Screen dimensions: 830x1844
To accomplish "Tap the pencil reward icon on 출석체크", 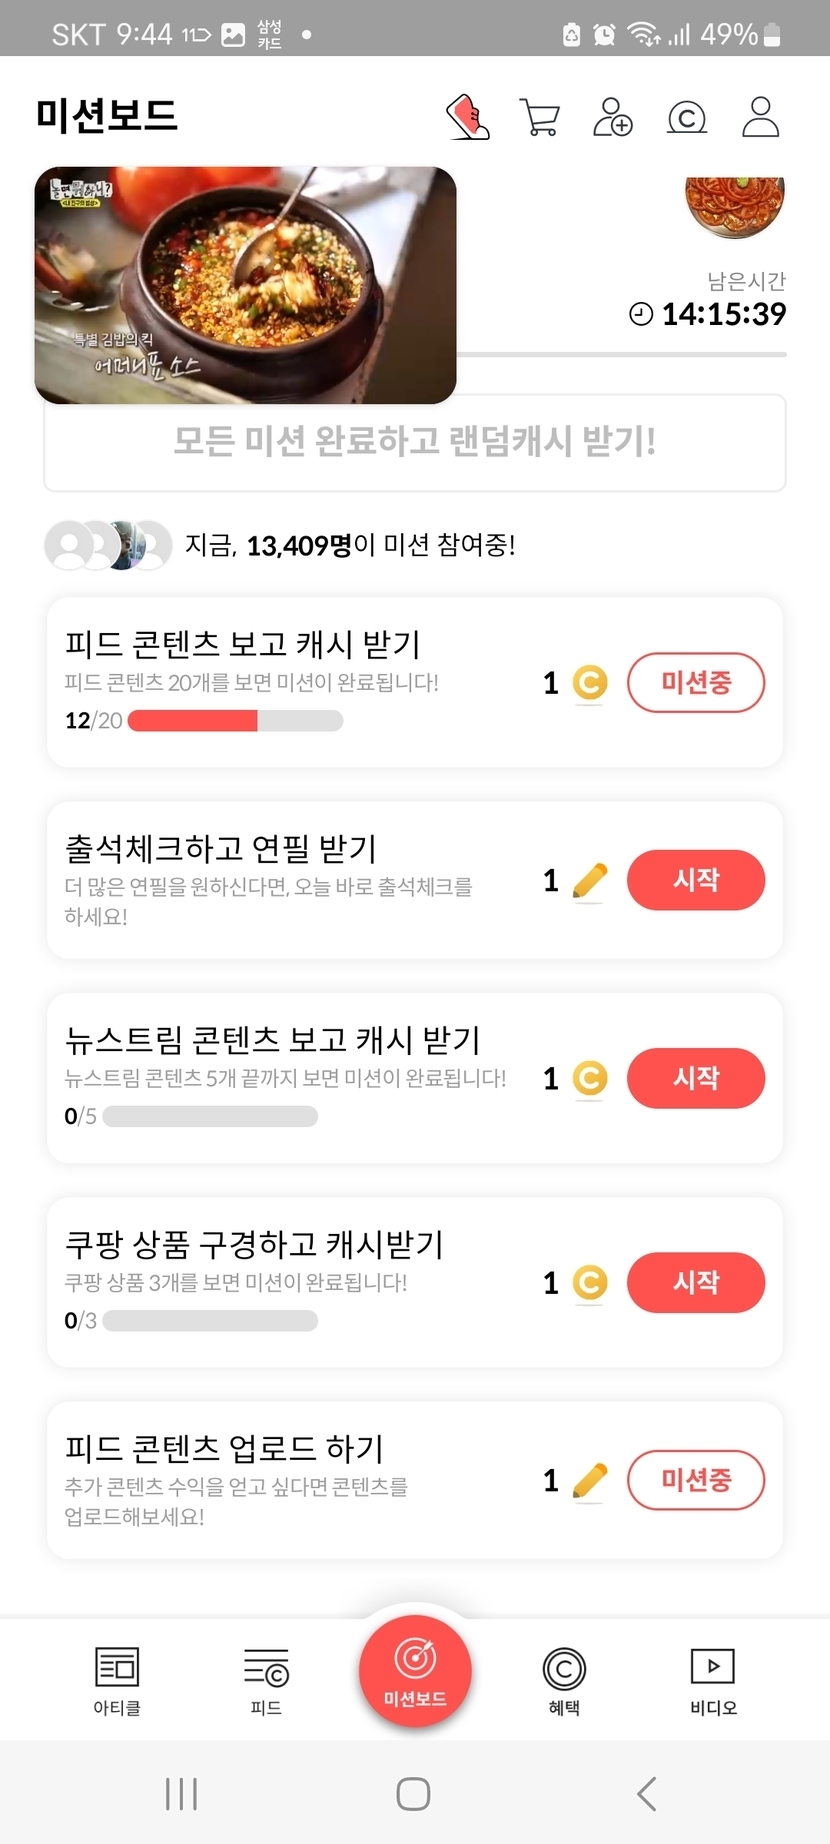I will (590, 880).
